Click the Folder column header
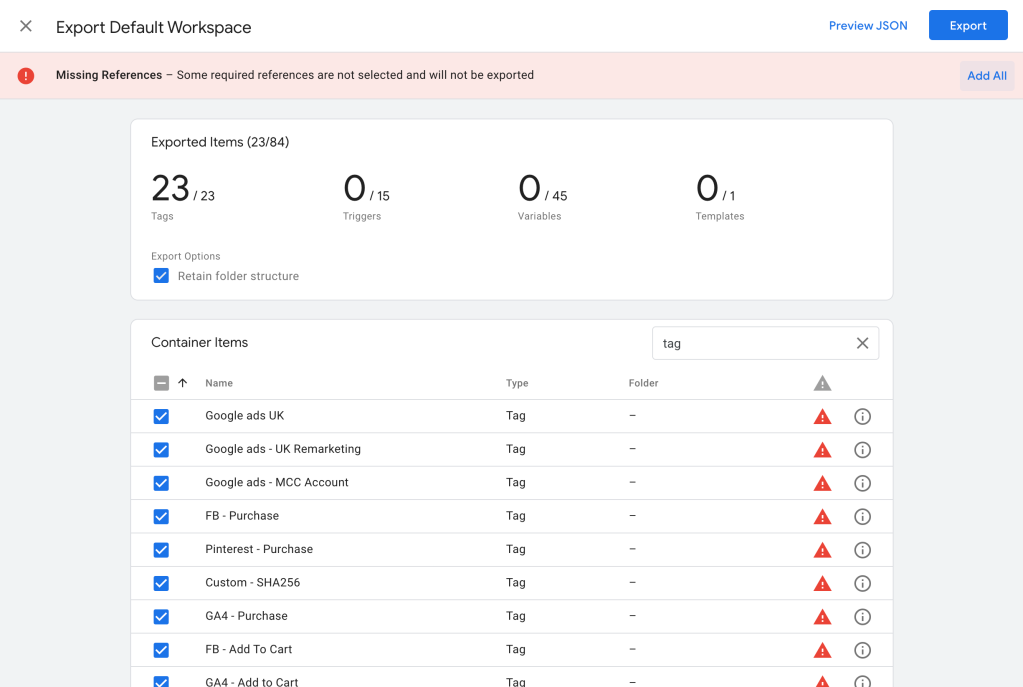Image resolution: width=1023 pixels, height=687 pixels. point(643,383)
